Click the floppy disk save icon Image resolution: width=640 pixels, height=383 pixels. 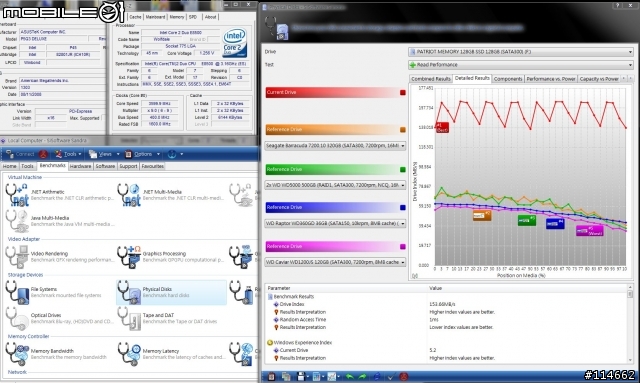(301, 376)
